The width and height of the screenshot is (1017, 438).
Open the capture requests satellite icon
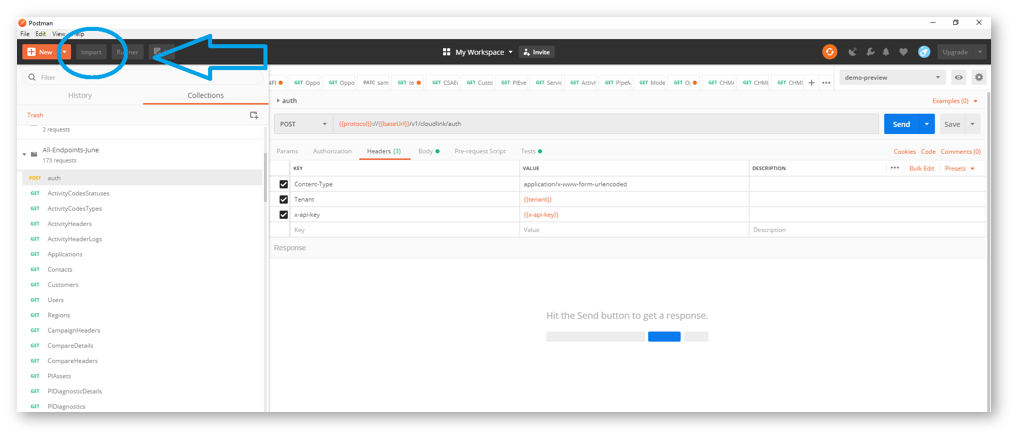(852, 52)
